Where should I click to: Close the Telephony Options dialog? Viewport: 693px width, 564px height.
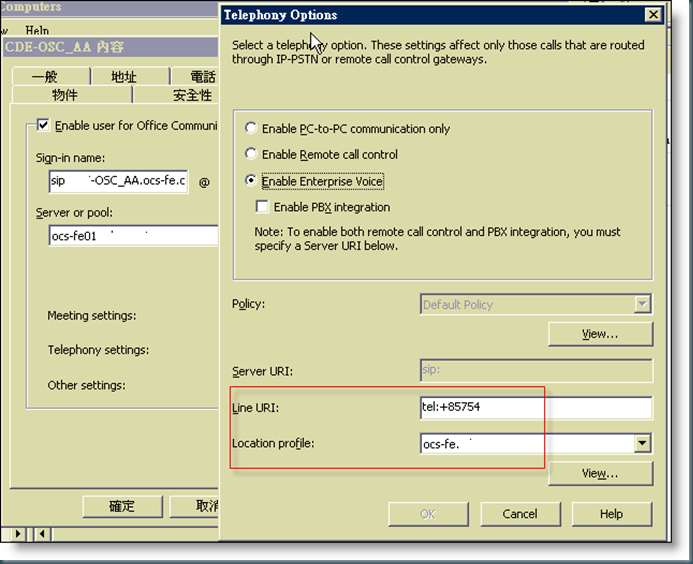652,15
